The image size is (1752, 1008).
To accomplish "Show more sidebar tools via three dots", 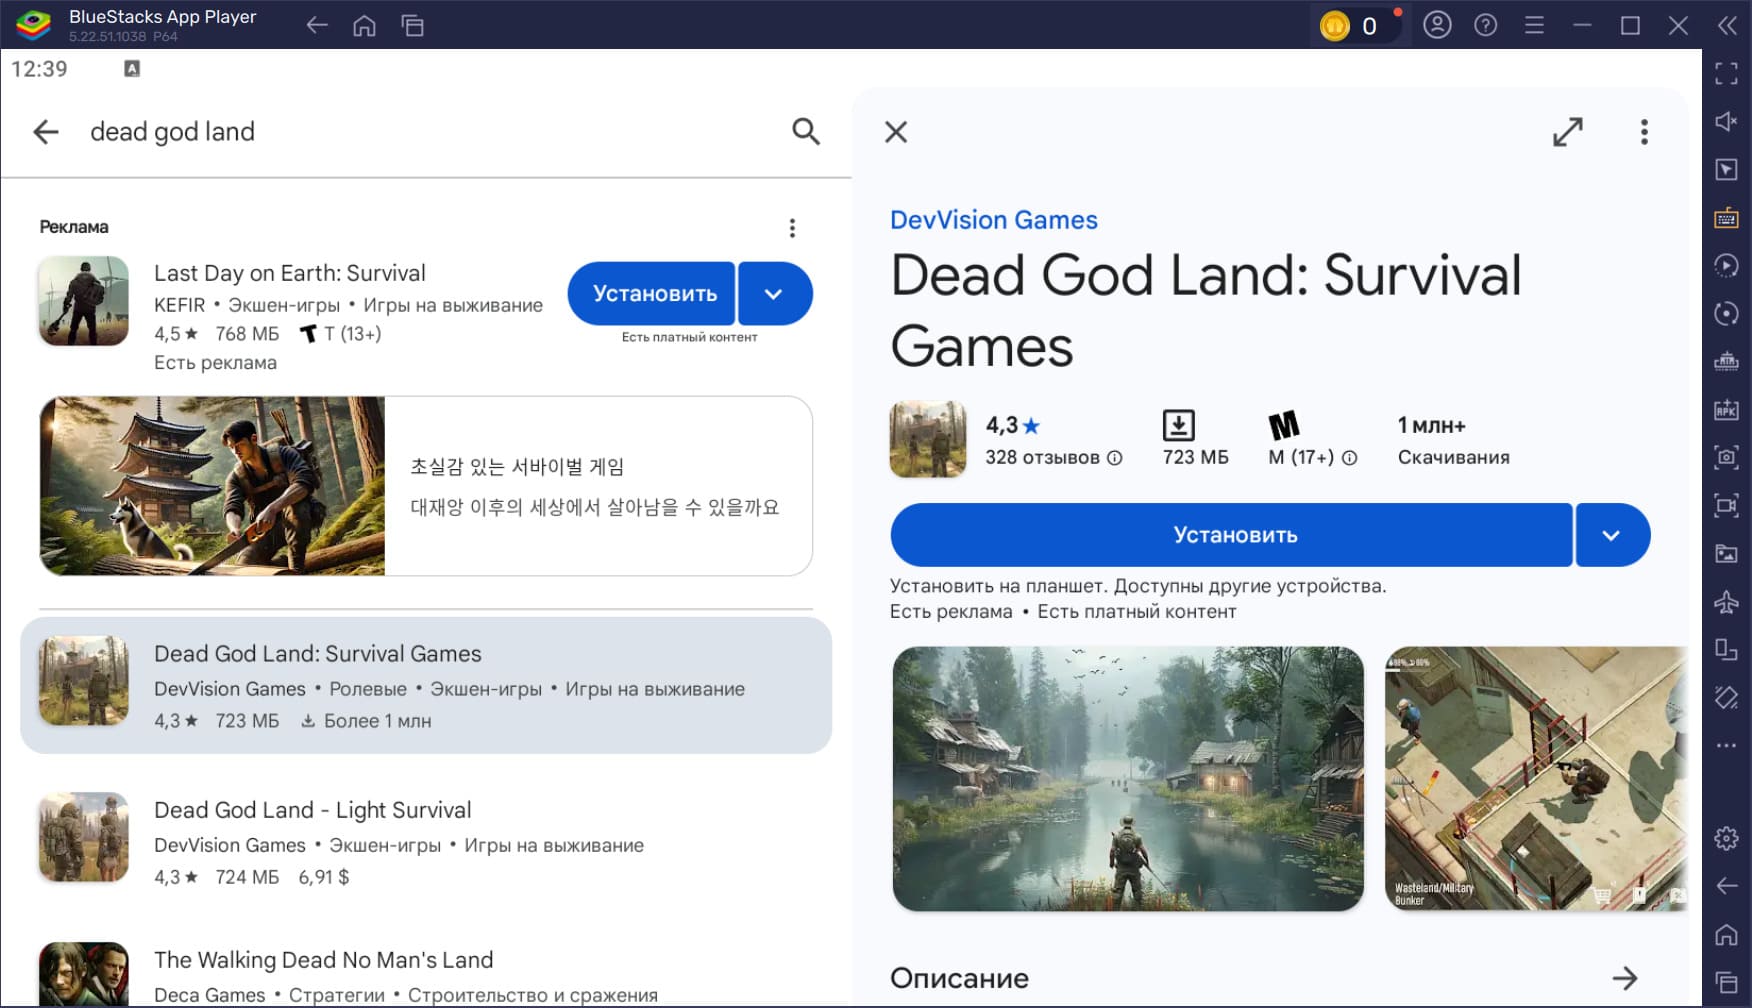I will tap(1726, 745).
